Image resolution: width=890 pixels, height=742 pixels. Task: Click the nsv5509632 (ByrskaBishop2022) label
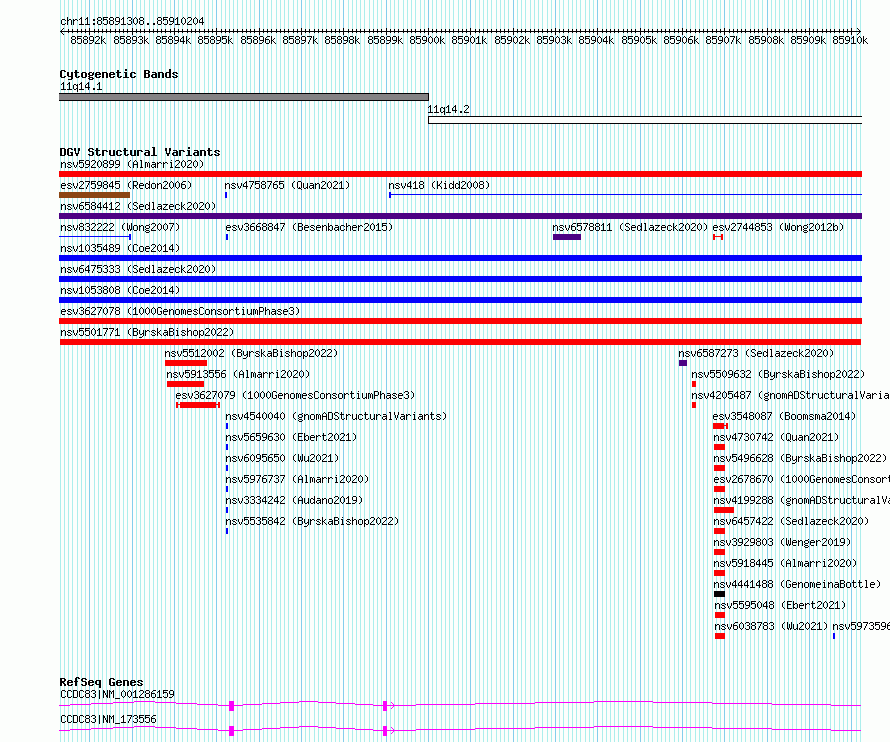(x=778, y=375)
